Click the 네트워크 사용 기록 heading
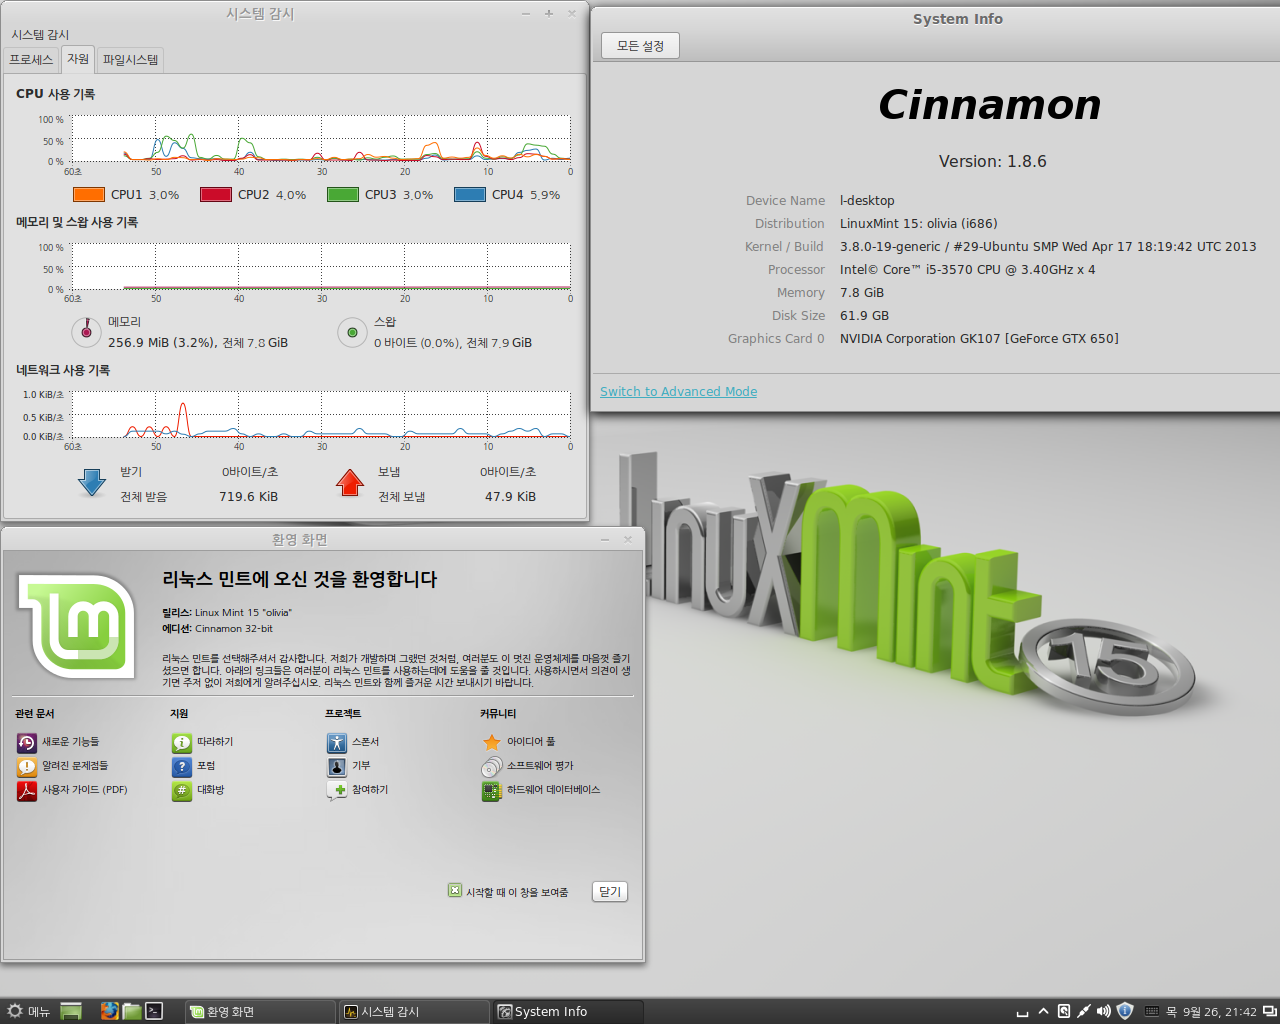The image size is (1280, 1024). pos(63,370)
